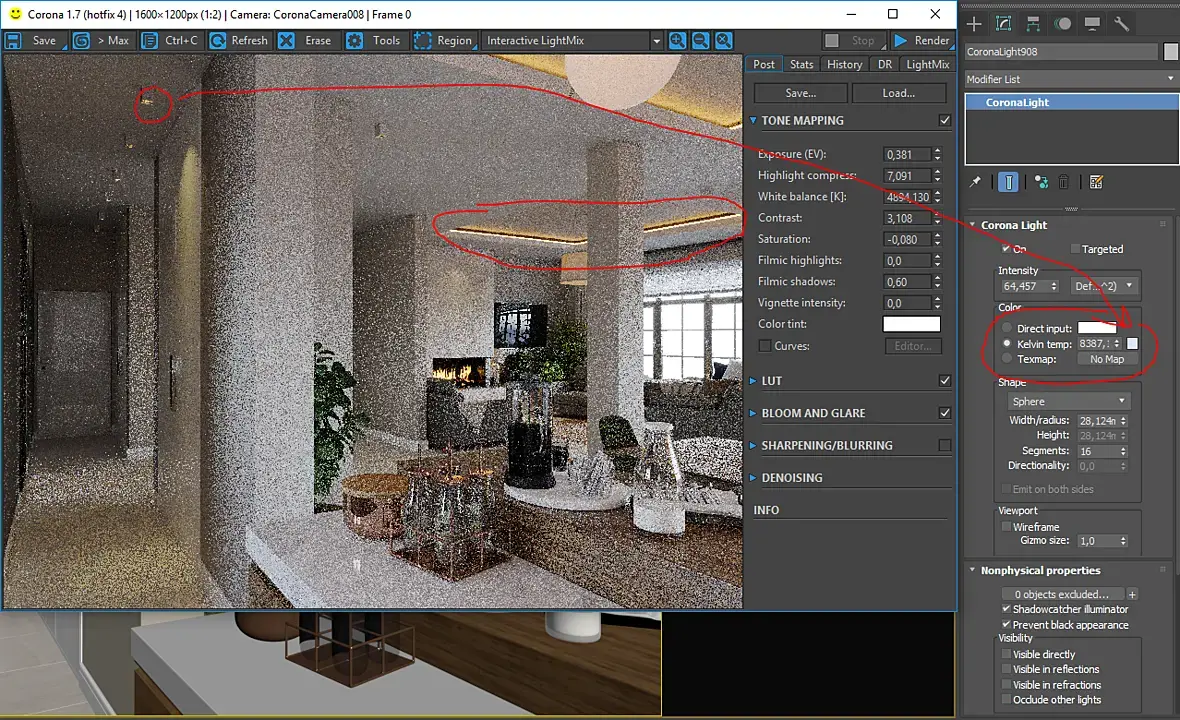Screen dimensions: 1180x720
Task: Open the Sphere shape dropdown
Action: tap(1068, 401)
